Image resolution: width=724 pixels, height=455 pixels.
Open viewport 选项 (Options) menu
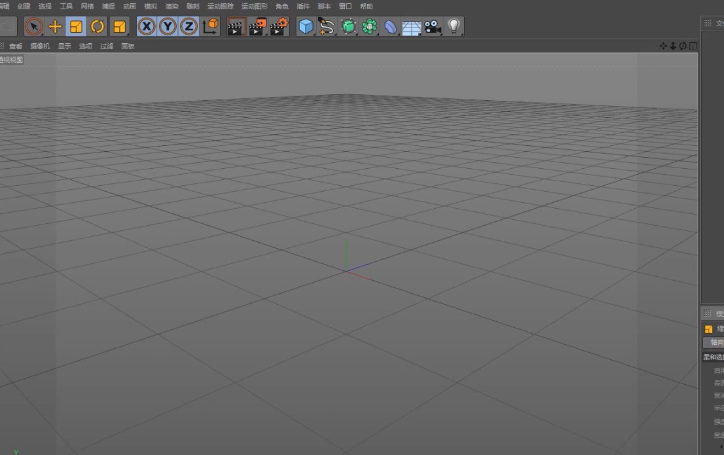(x=85, y=46)
